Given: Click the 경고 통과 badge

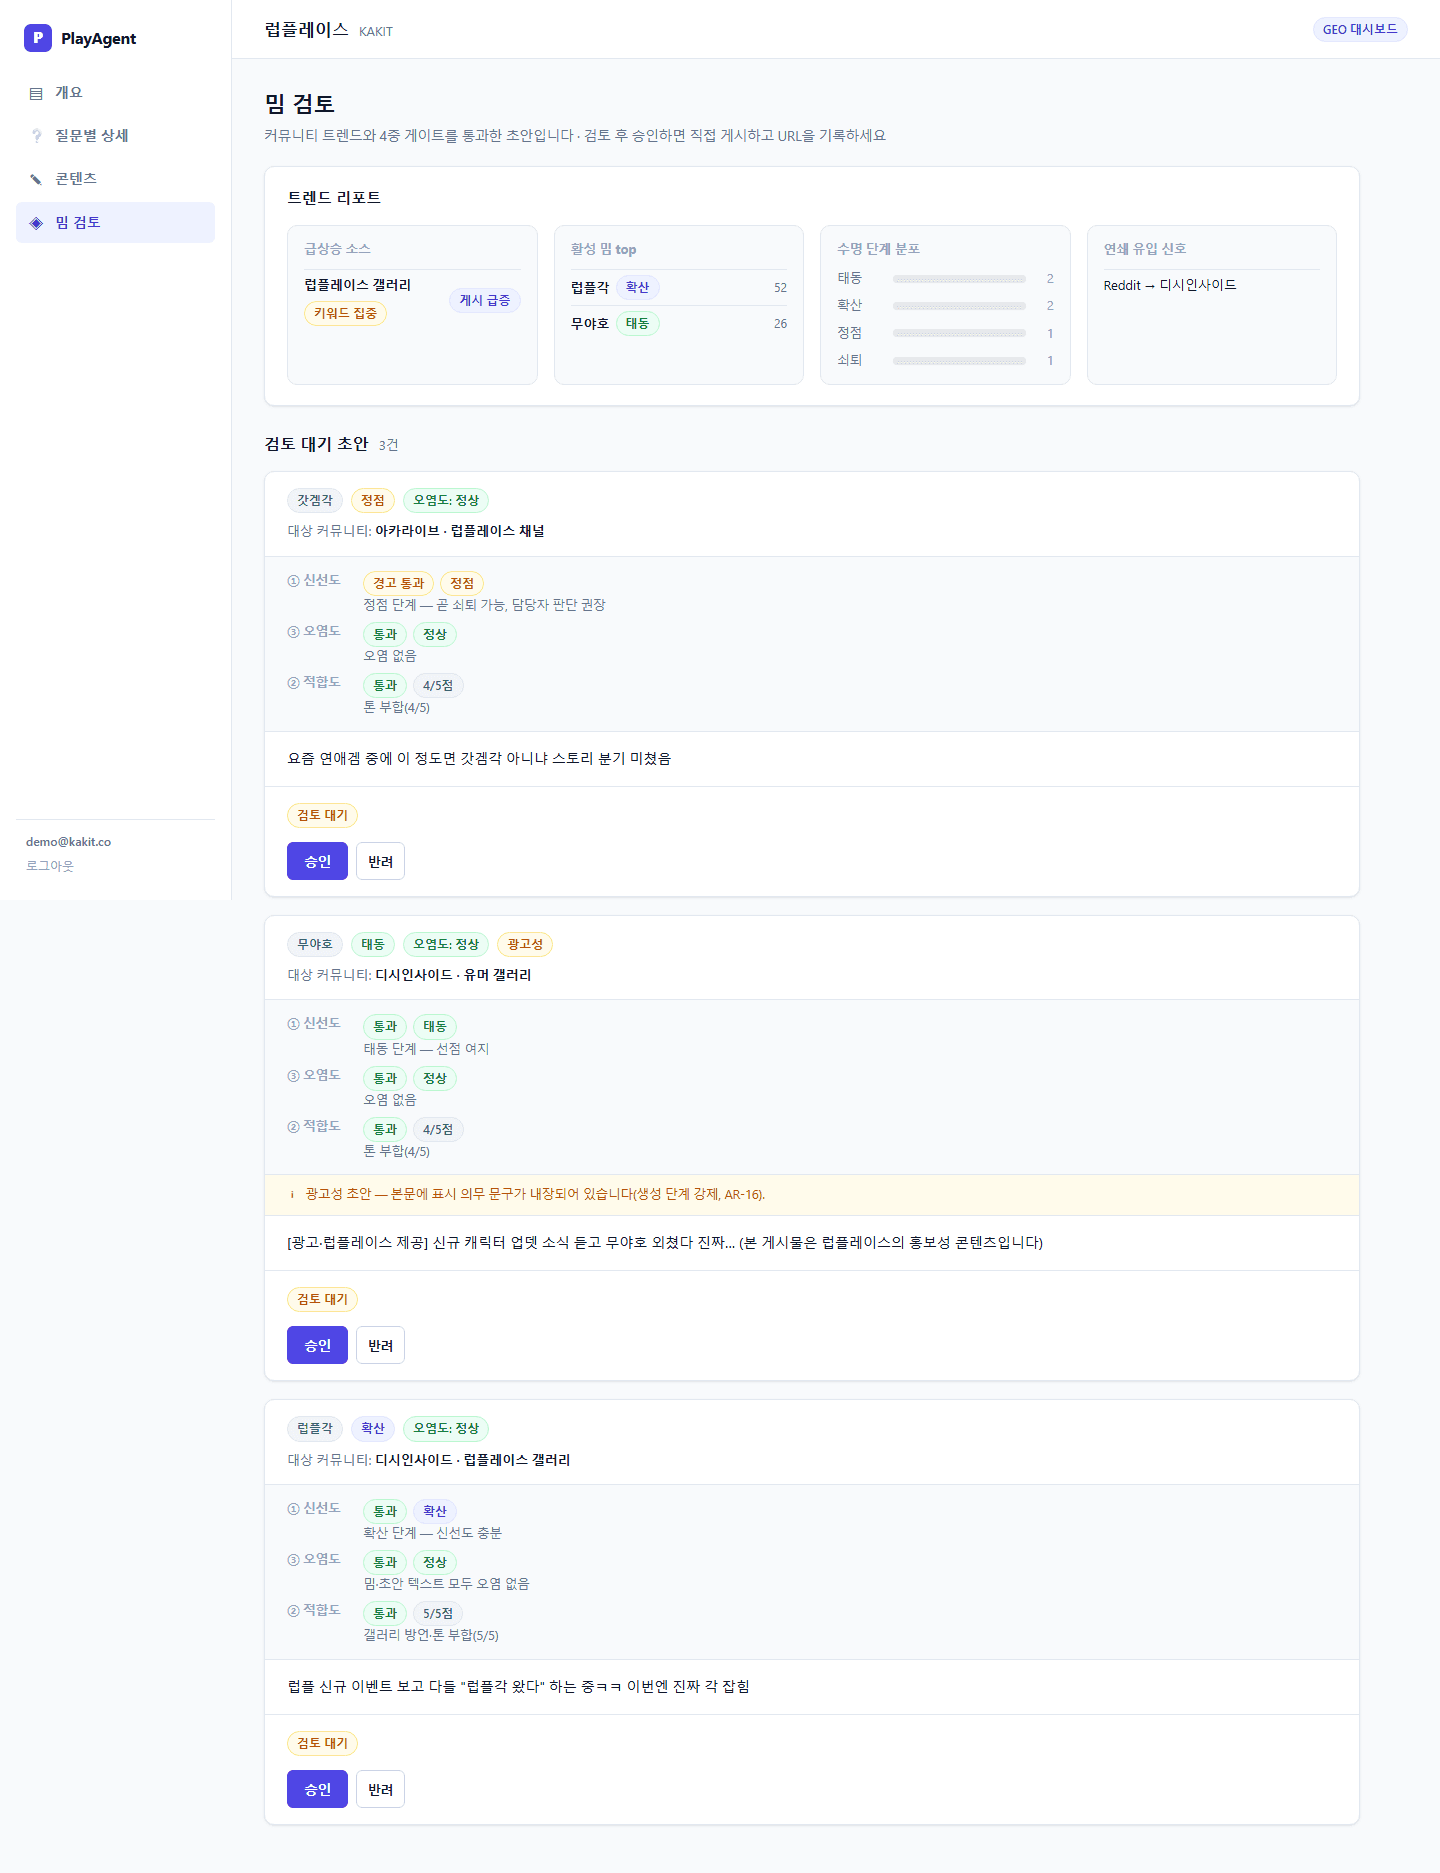Looking at the screenshot, I should coord(398,583).
